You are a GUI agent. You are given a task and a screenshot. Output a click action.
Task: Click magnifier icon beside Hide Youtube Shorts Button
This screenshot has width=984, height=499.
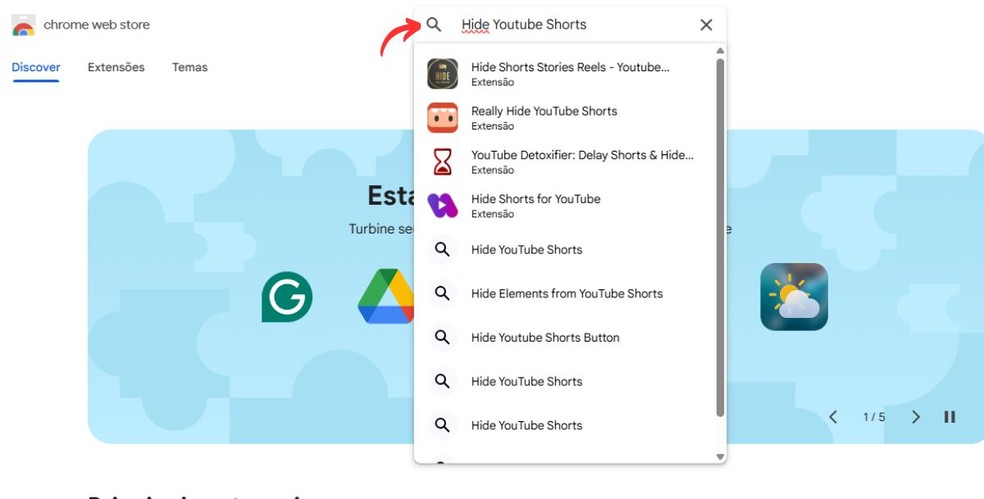coord(442,338)
